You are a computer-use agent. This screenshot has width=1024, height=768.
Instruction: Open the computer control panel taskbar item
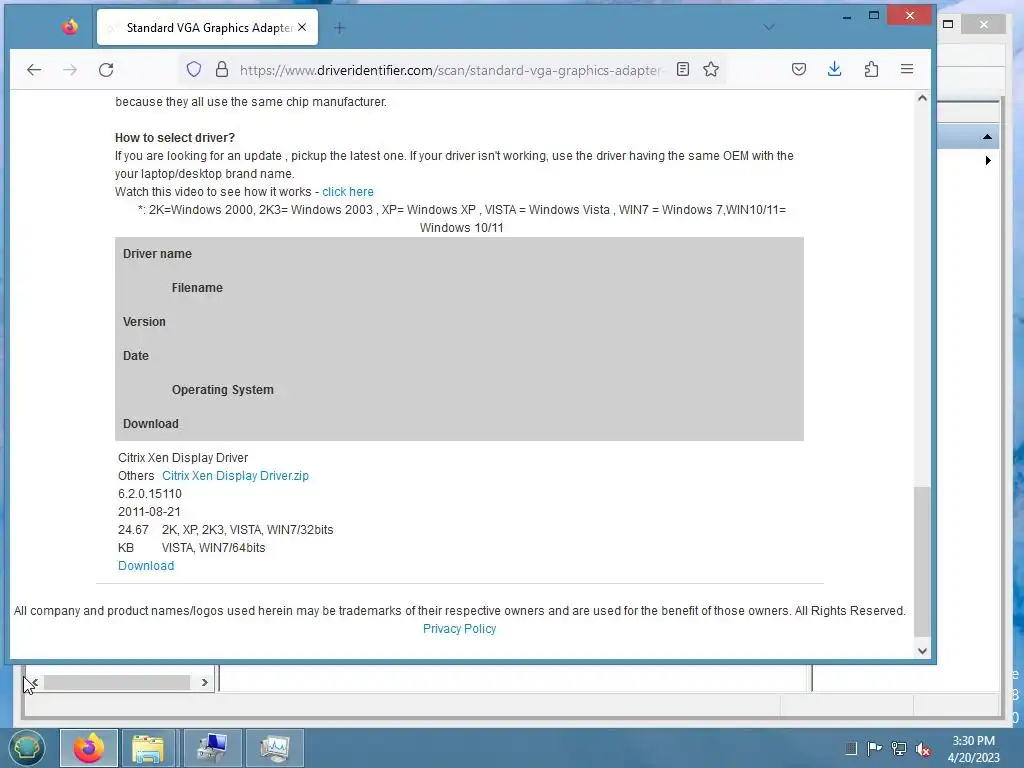213,748
